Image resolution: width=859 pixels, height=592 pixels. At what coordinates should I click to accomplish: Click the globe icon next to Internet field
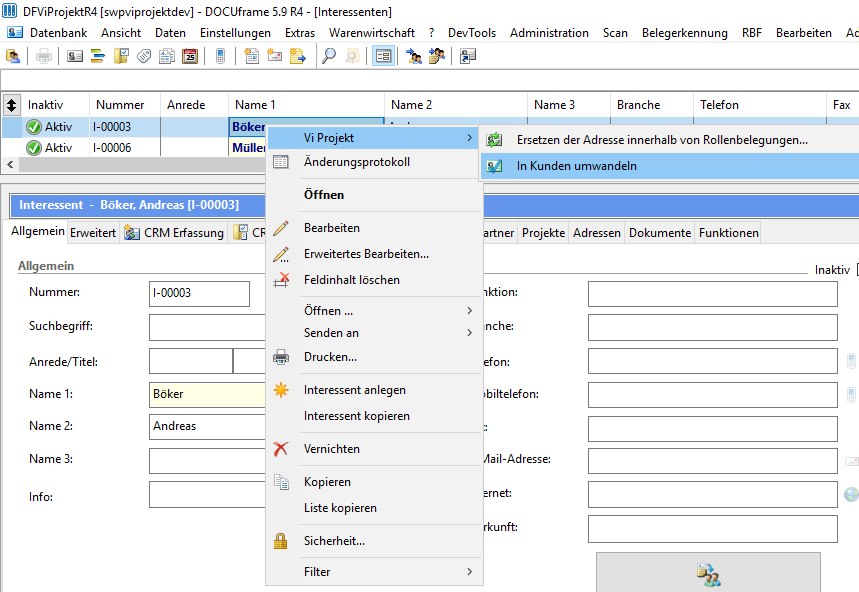coord(851,495)
